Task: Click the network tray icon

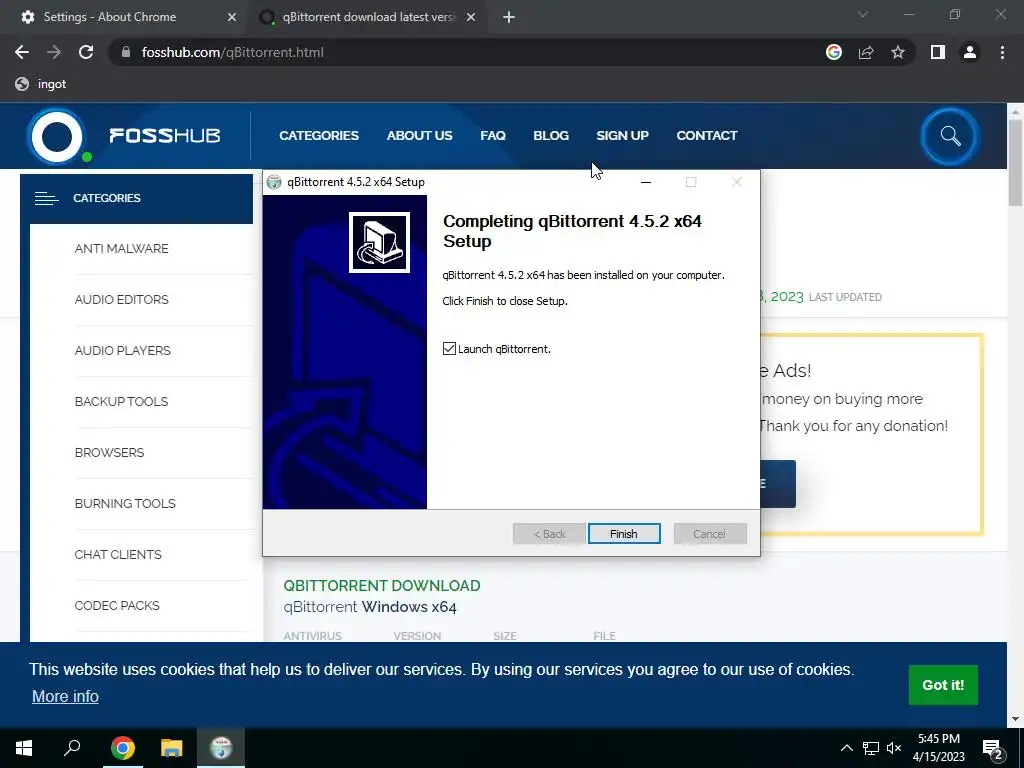Action: (x=871, y=748)
